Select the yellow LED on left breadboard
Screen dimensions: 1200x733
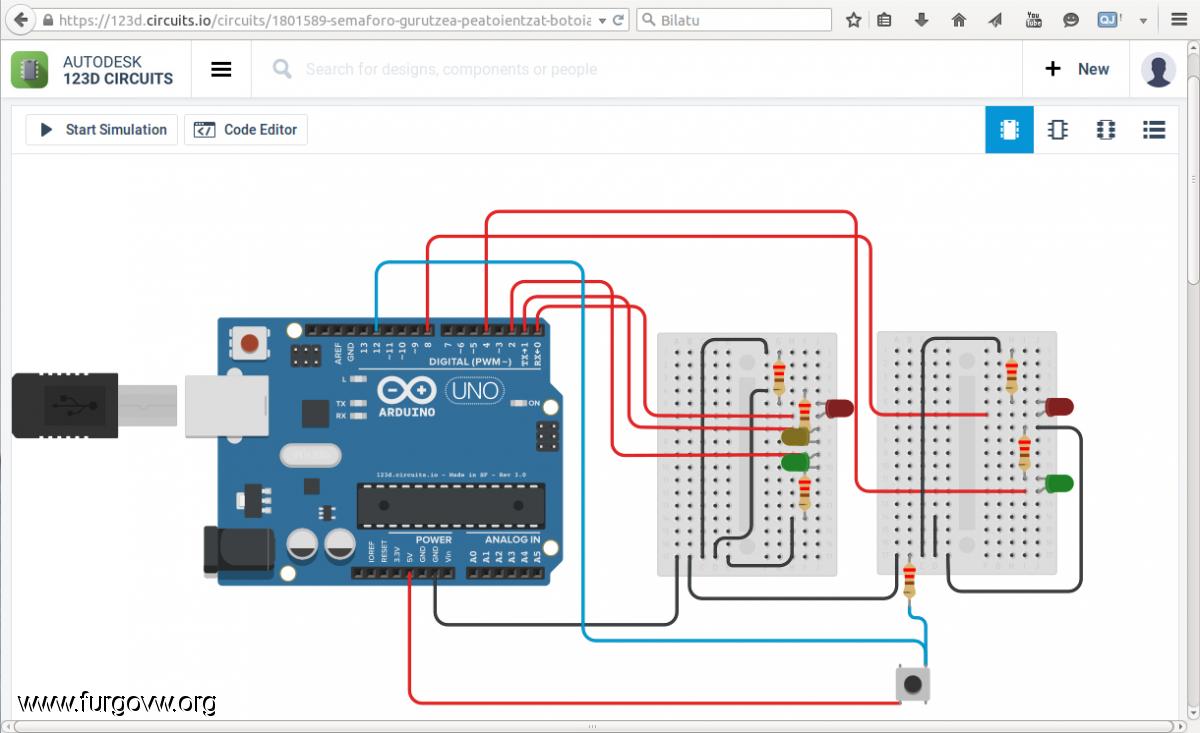click(796, 436)
